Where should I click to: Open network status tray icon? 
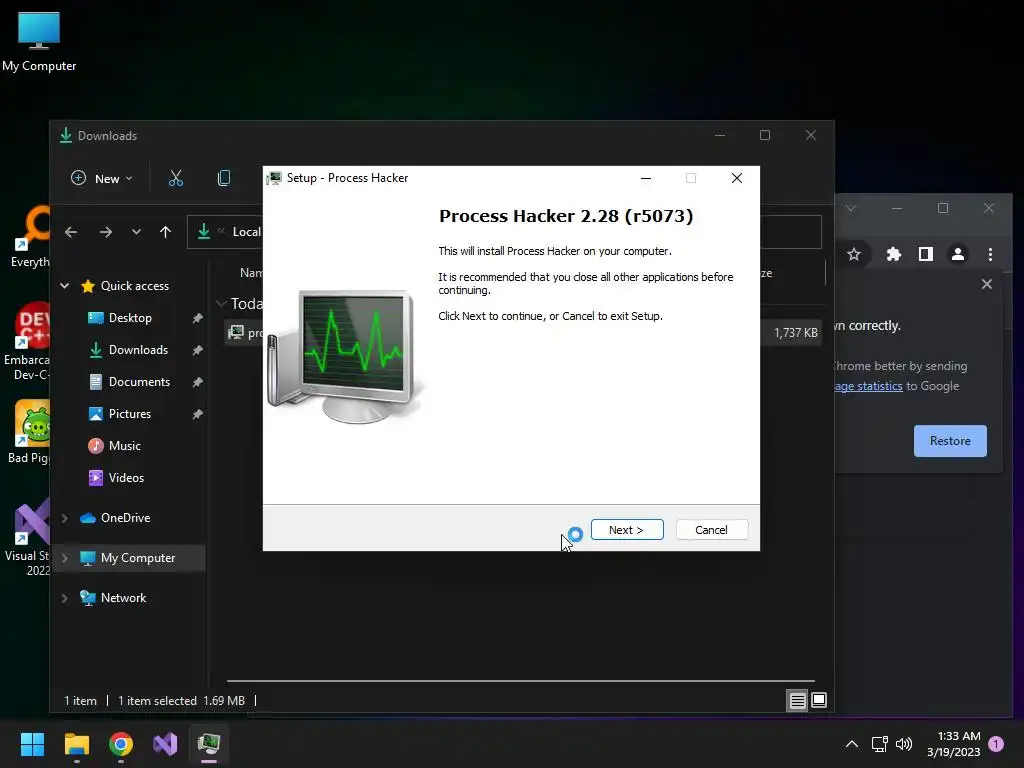(880, 744)
